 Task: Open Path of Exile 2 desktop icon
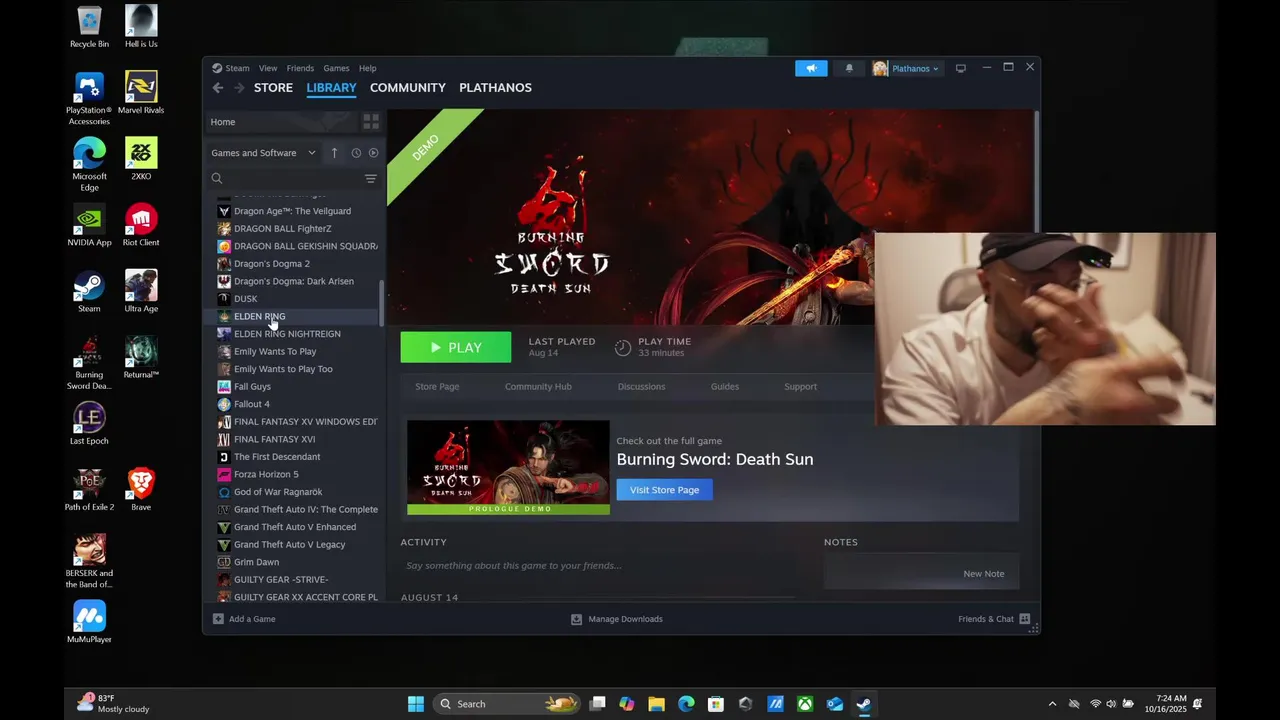[89, 490]
